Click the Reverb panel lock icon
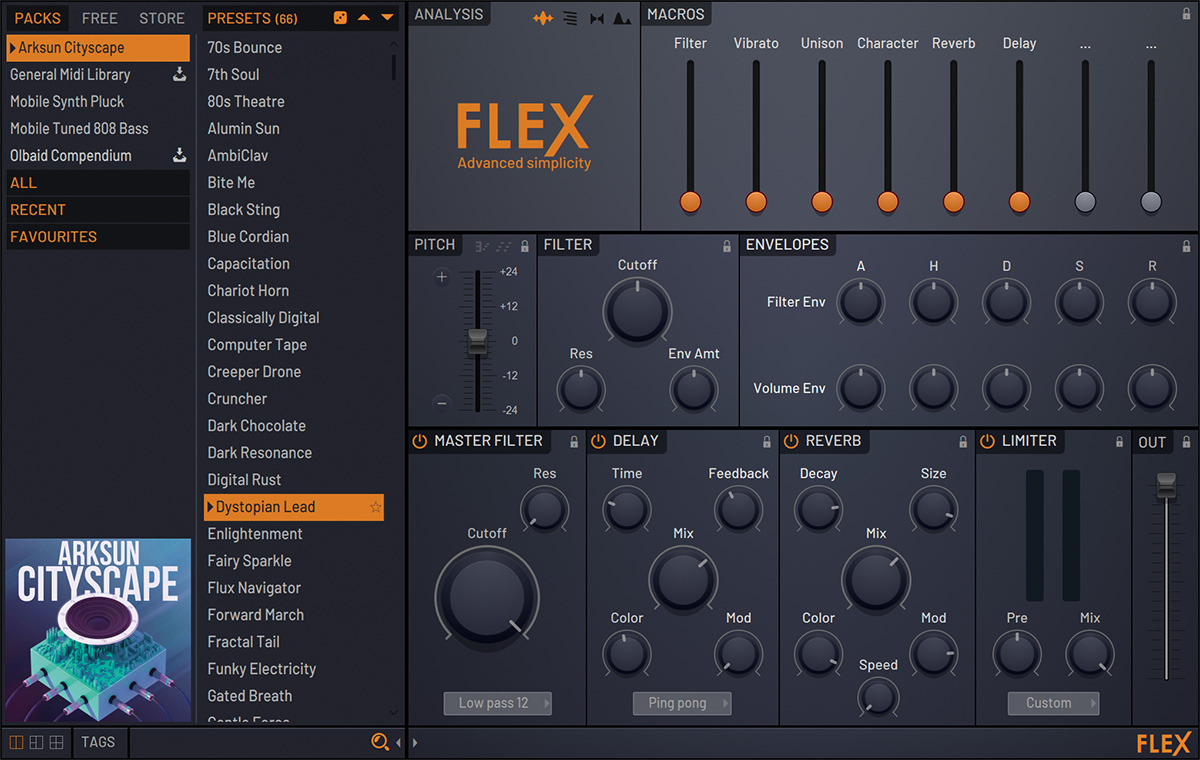The height and width of the screenshot is (760, 1200). click(963, 442)
